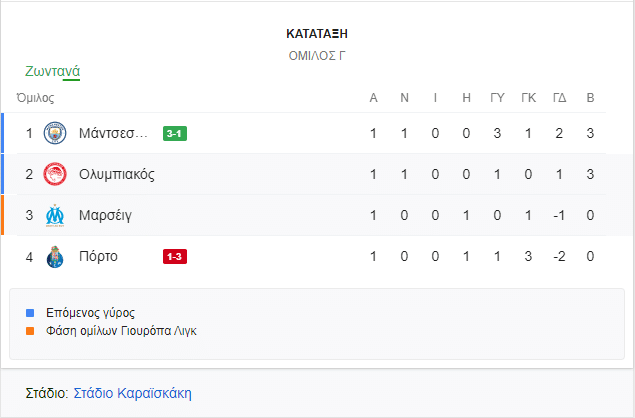Click the Marseille club crest
Screen dimensions: 635x418
pyautogui.click(x=55, y=215)
